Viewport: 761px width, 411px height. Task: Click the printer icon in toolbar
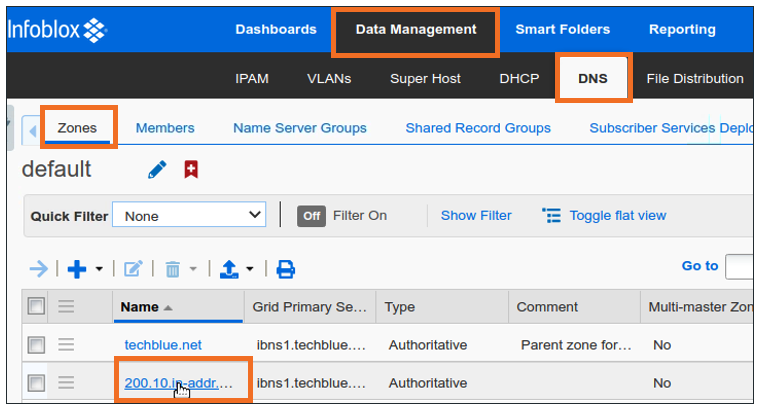(286, 269)
